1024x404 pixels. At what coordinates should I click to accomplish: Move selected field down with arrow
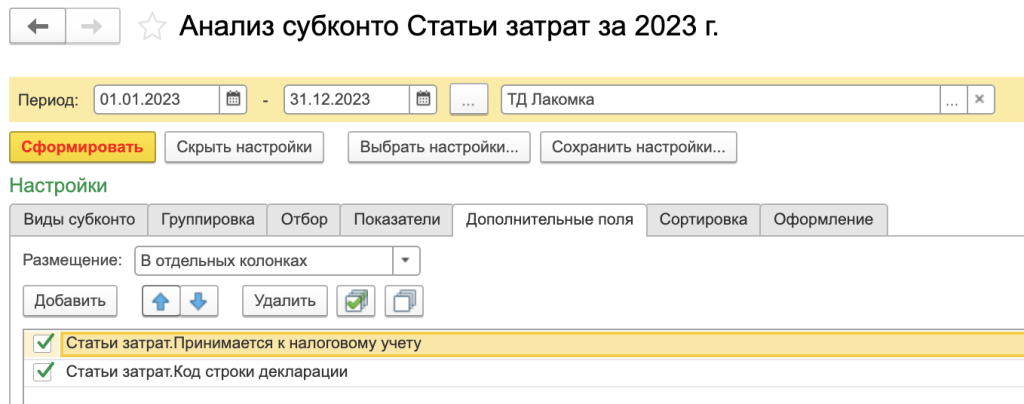click(197, 299)
